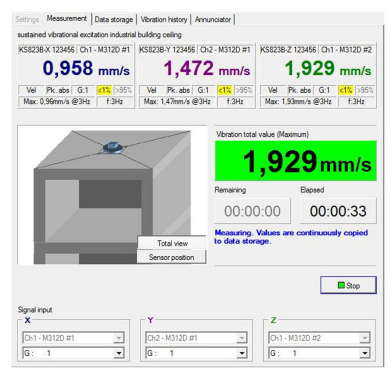This screenshot has width=392, height=373.
Task: Click the Elapsed time field 00:00:33
Action: (338, 211)
